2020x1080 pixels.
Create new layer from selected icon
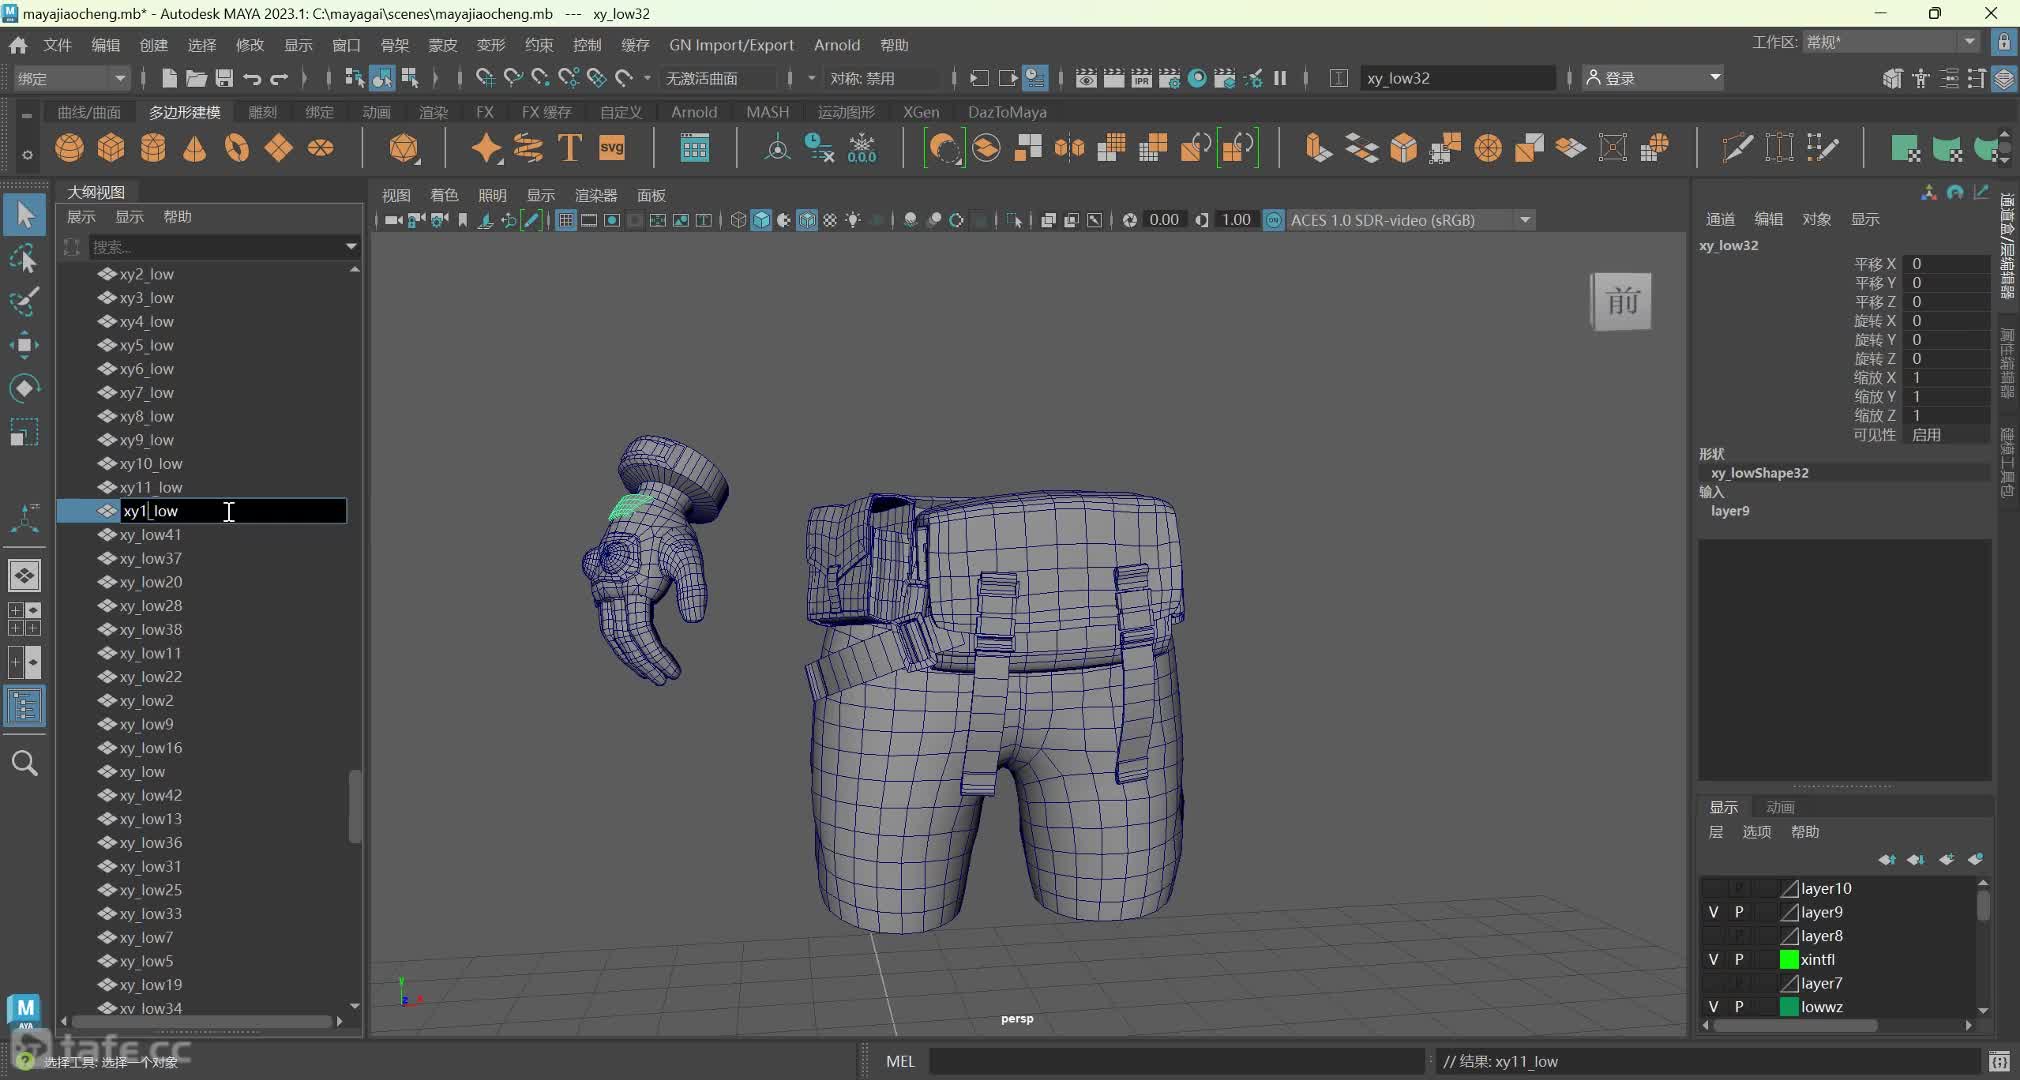point(1975,860)
